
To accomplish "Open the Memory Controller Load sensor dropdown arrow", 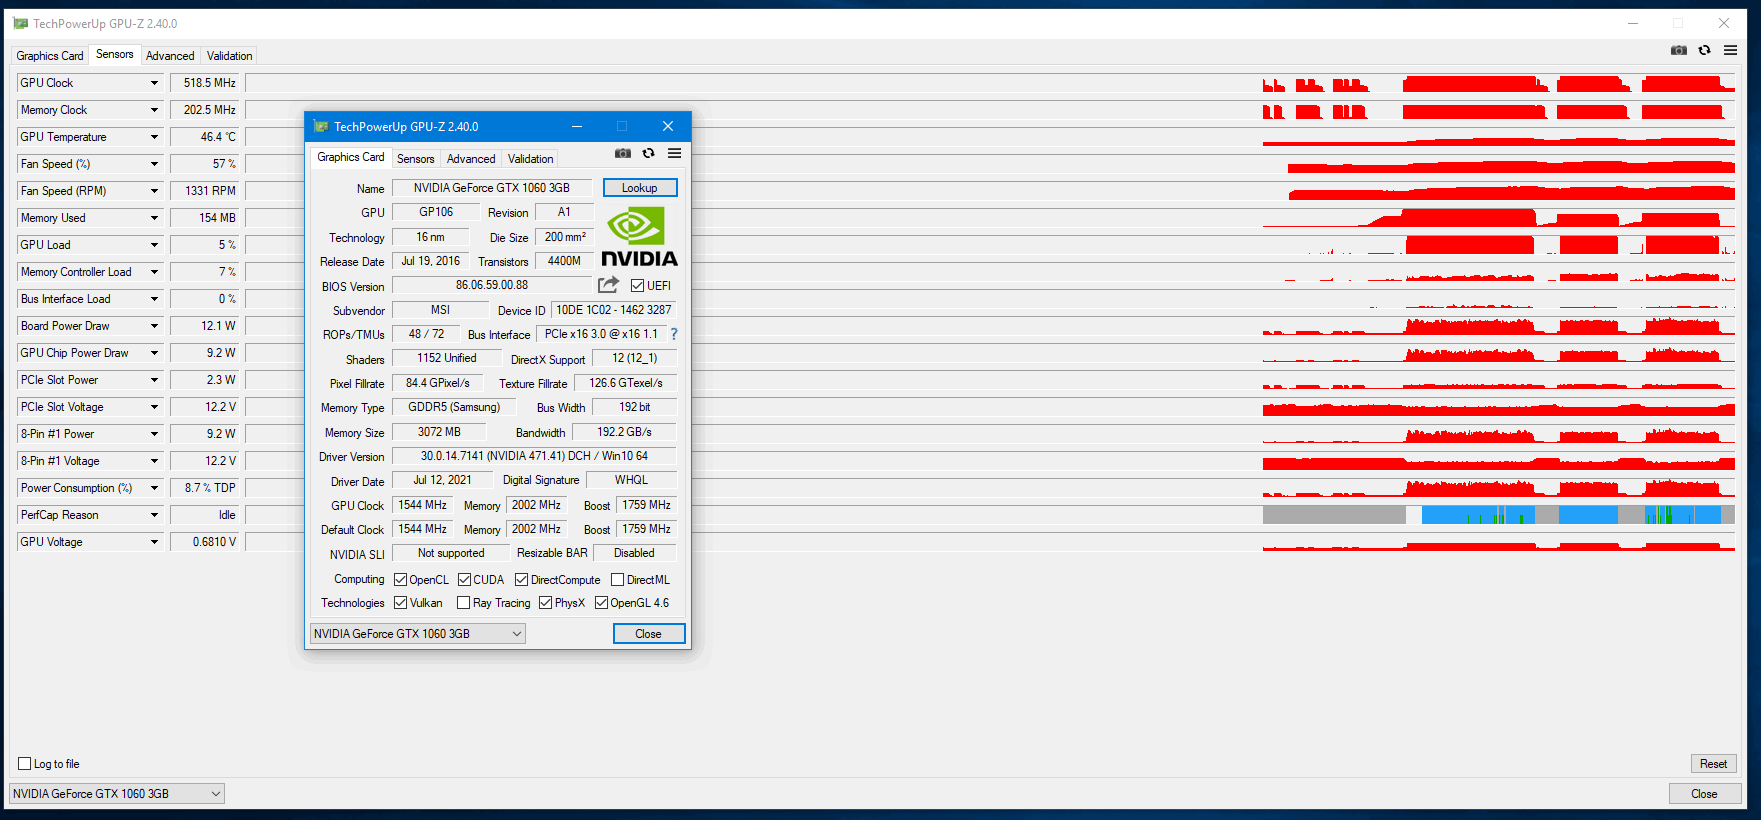I will 154,272.
